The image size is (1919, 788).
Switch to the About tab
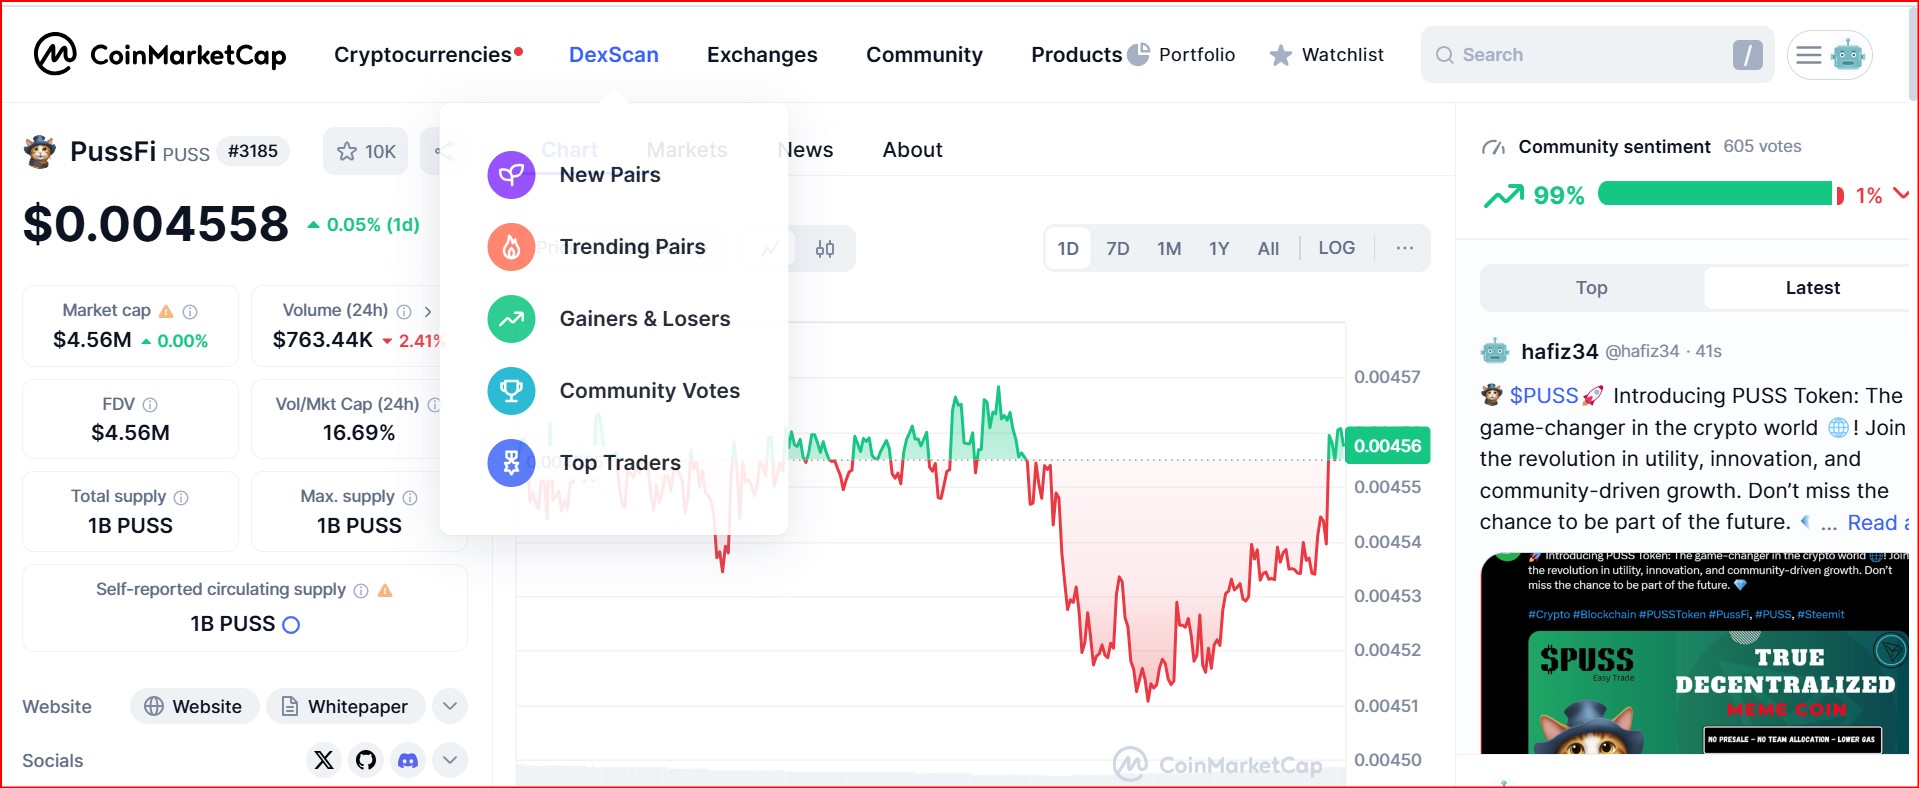tap(912, 150)
